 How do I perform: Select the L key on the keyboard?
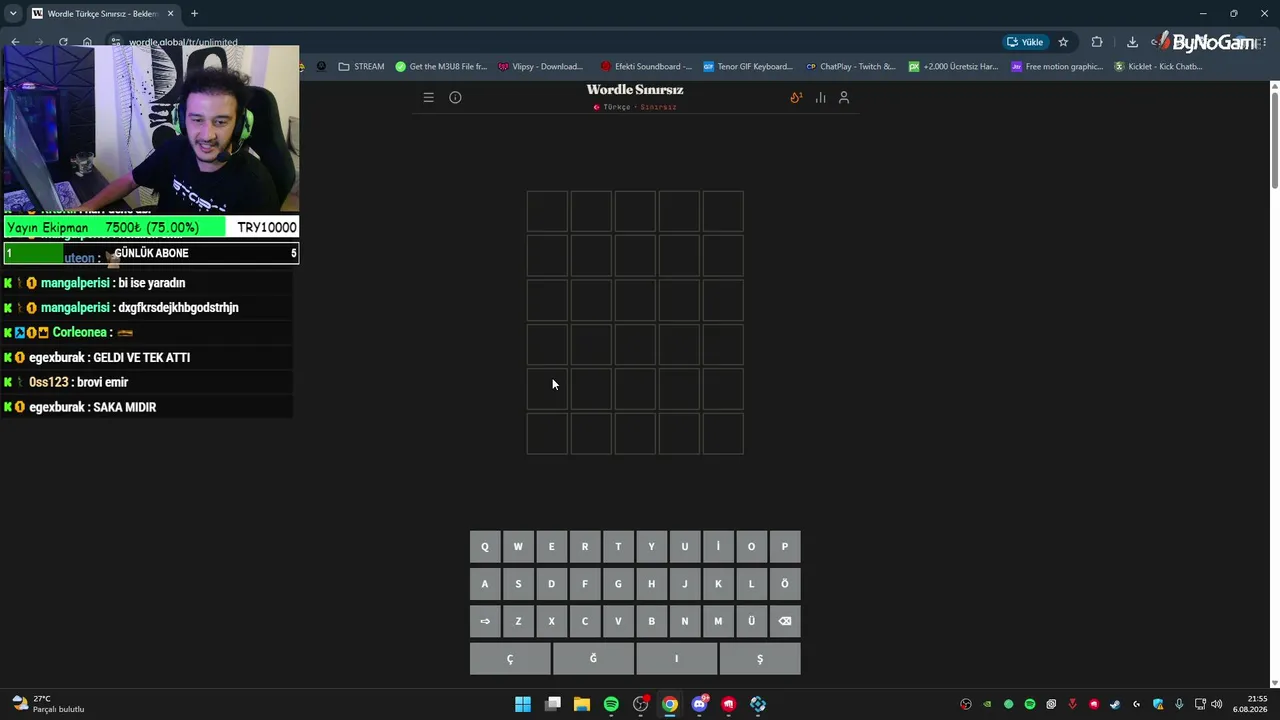coord(751,584)
